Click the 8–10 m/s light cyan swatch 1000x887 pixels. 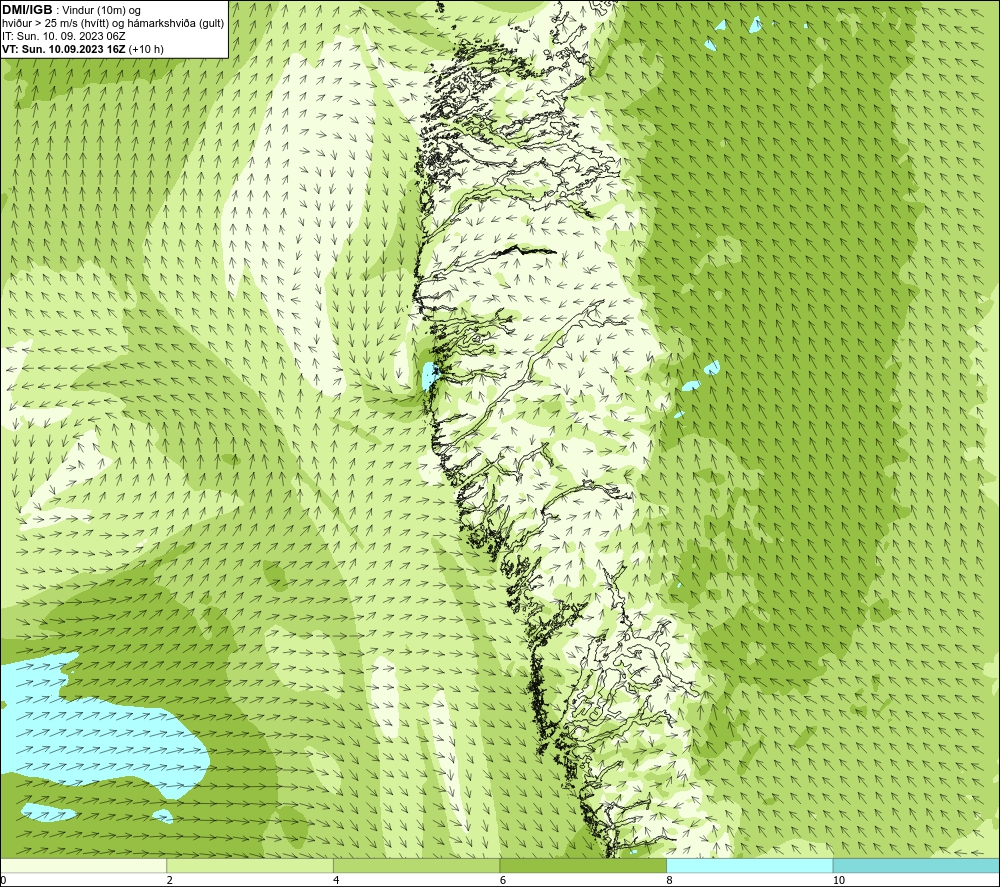[x=749, y=866]
